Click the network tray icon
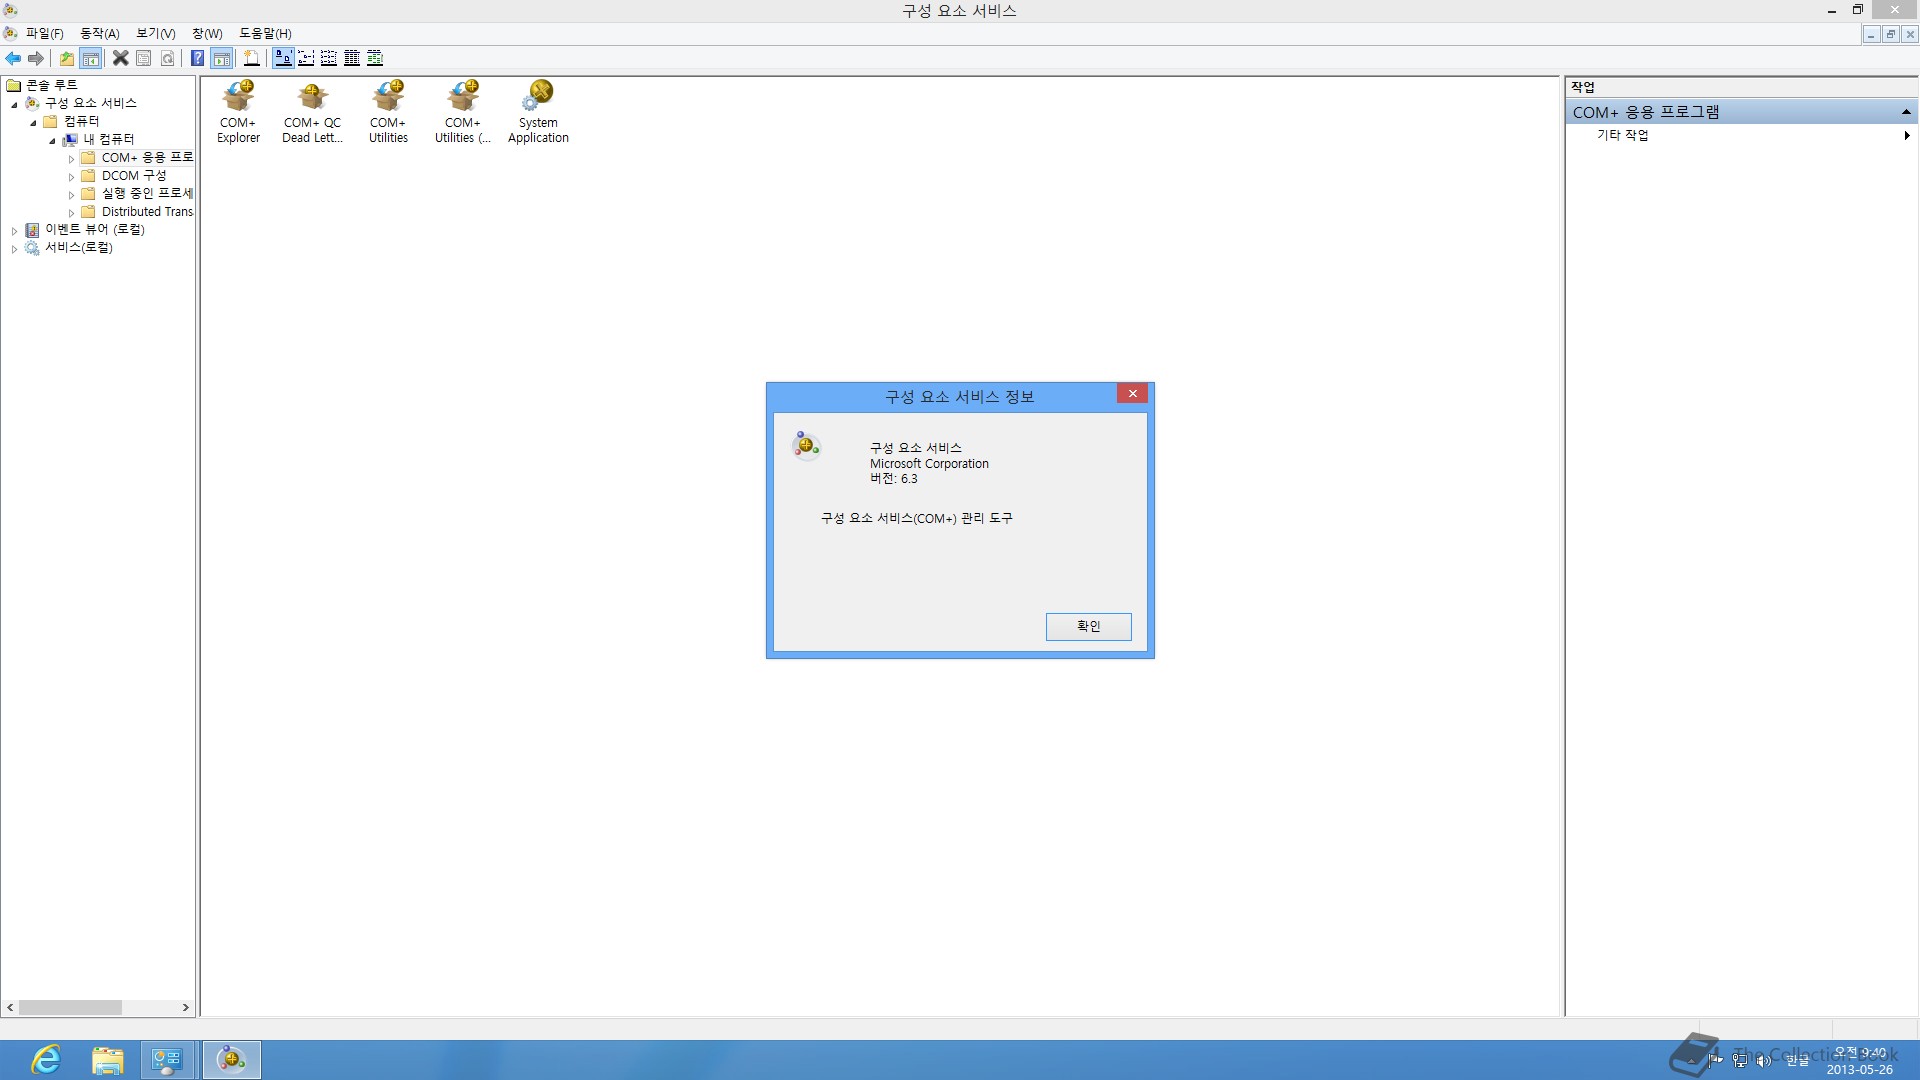 pos(1740,1060)
